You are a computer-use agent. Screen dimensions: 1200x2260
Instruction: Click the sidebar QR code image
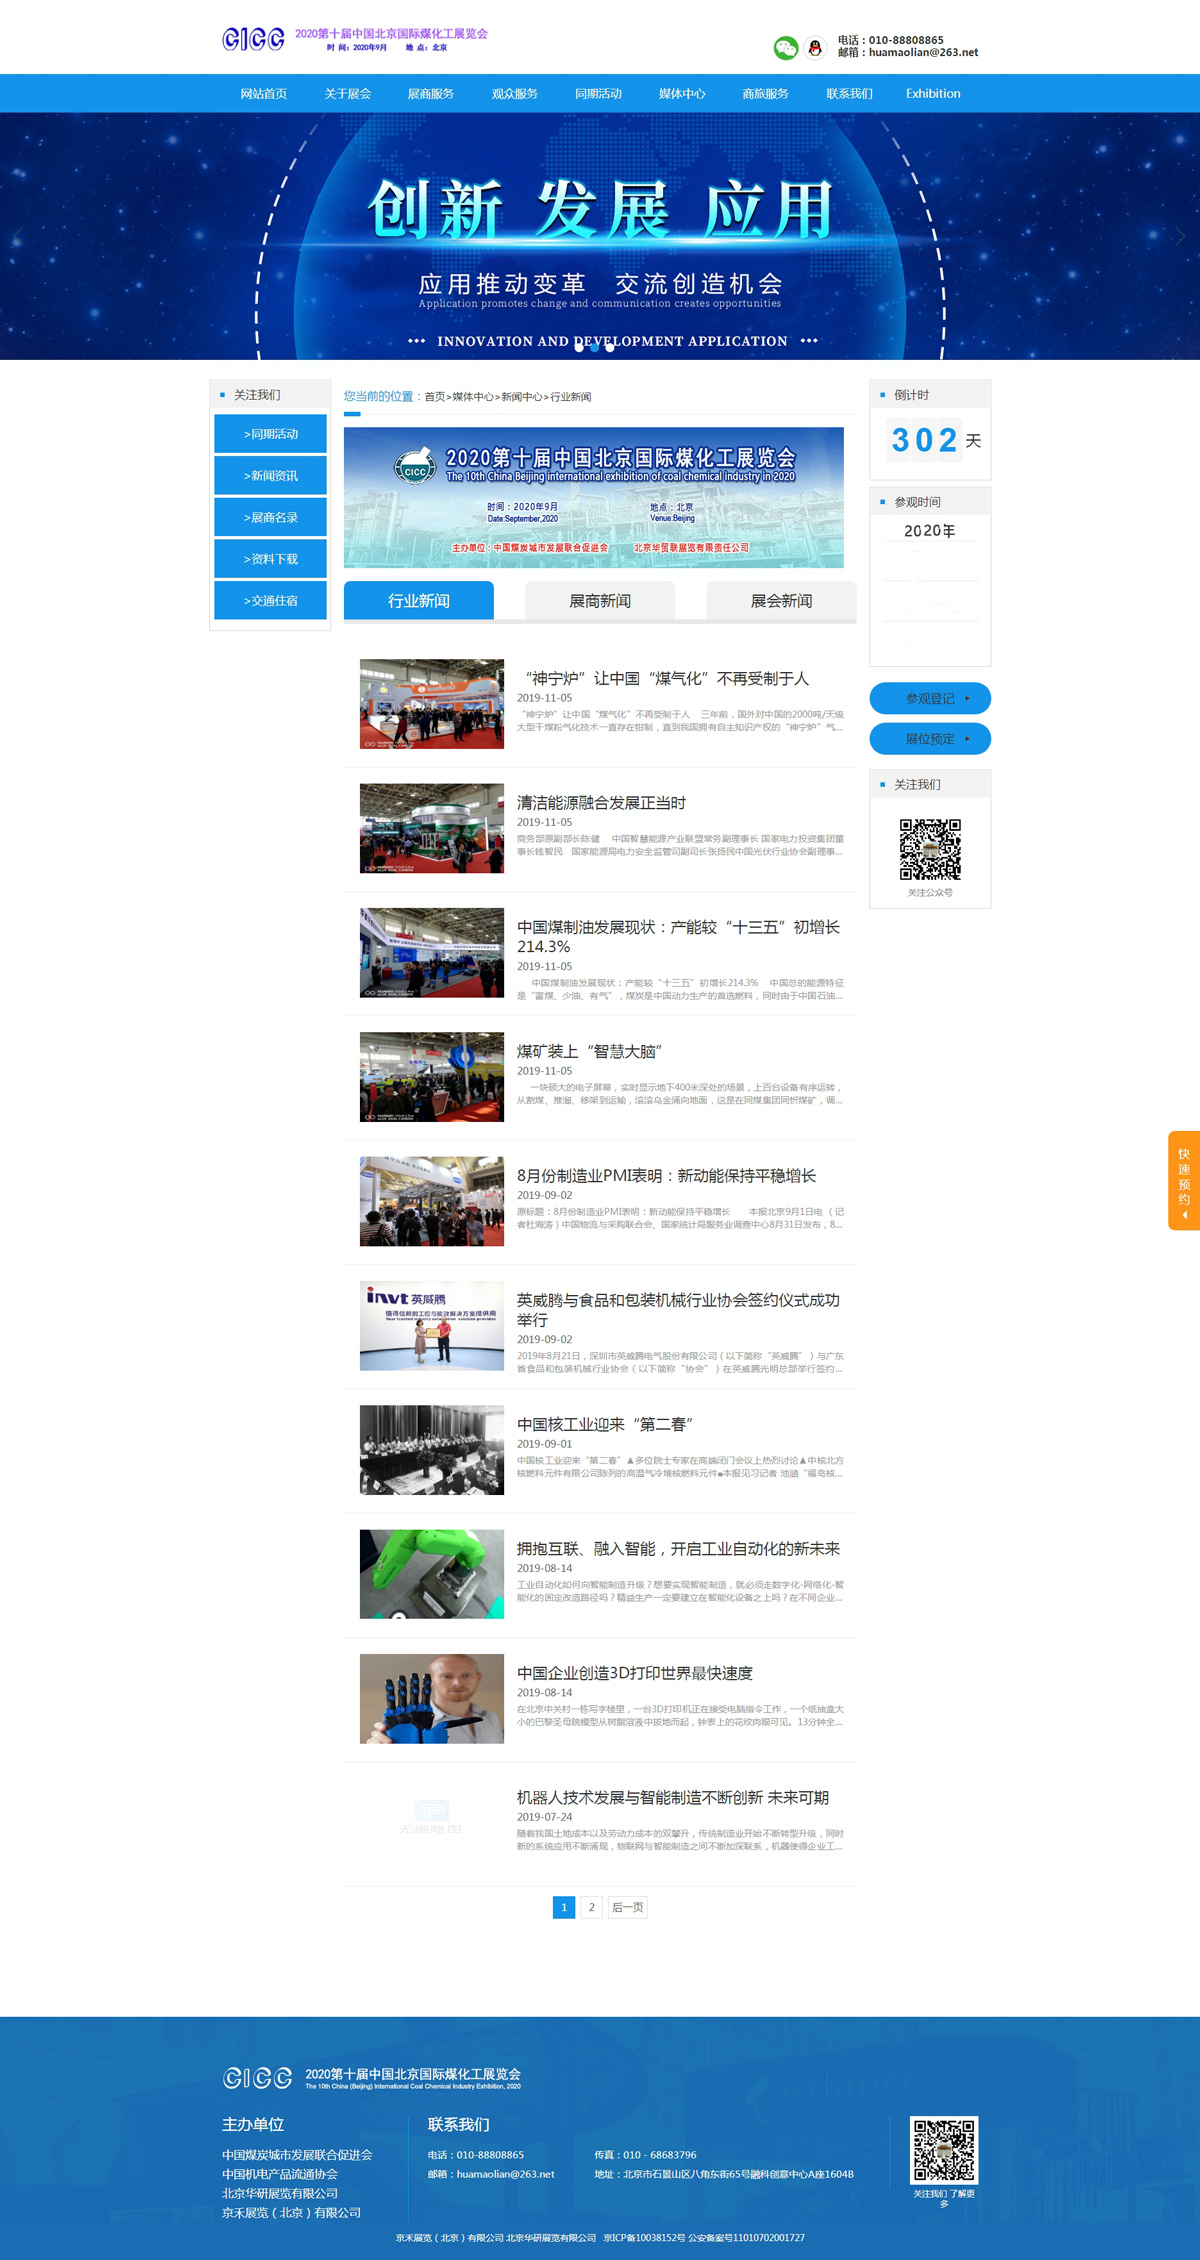click(x=930, y=849)
